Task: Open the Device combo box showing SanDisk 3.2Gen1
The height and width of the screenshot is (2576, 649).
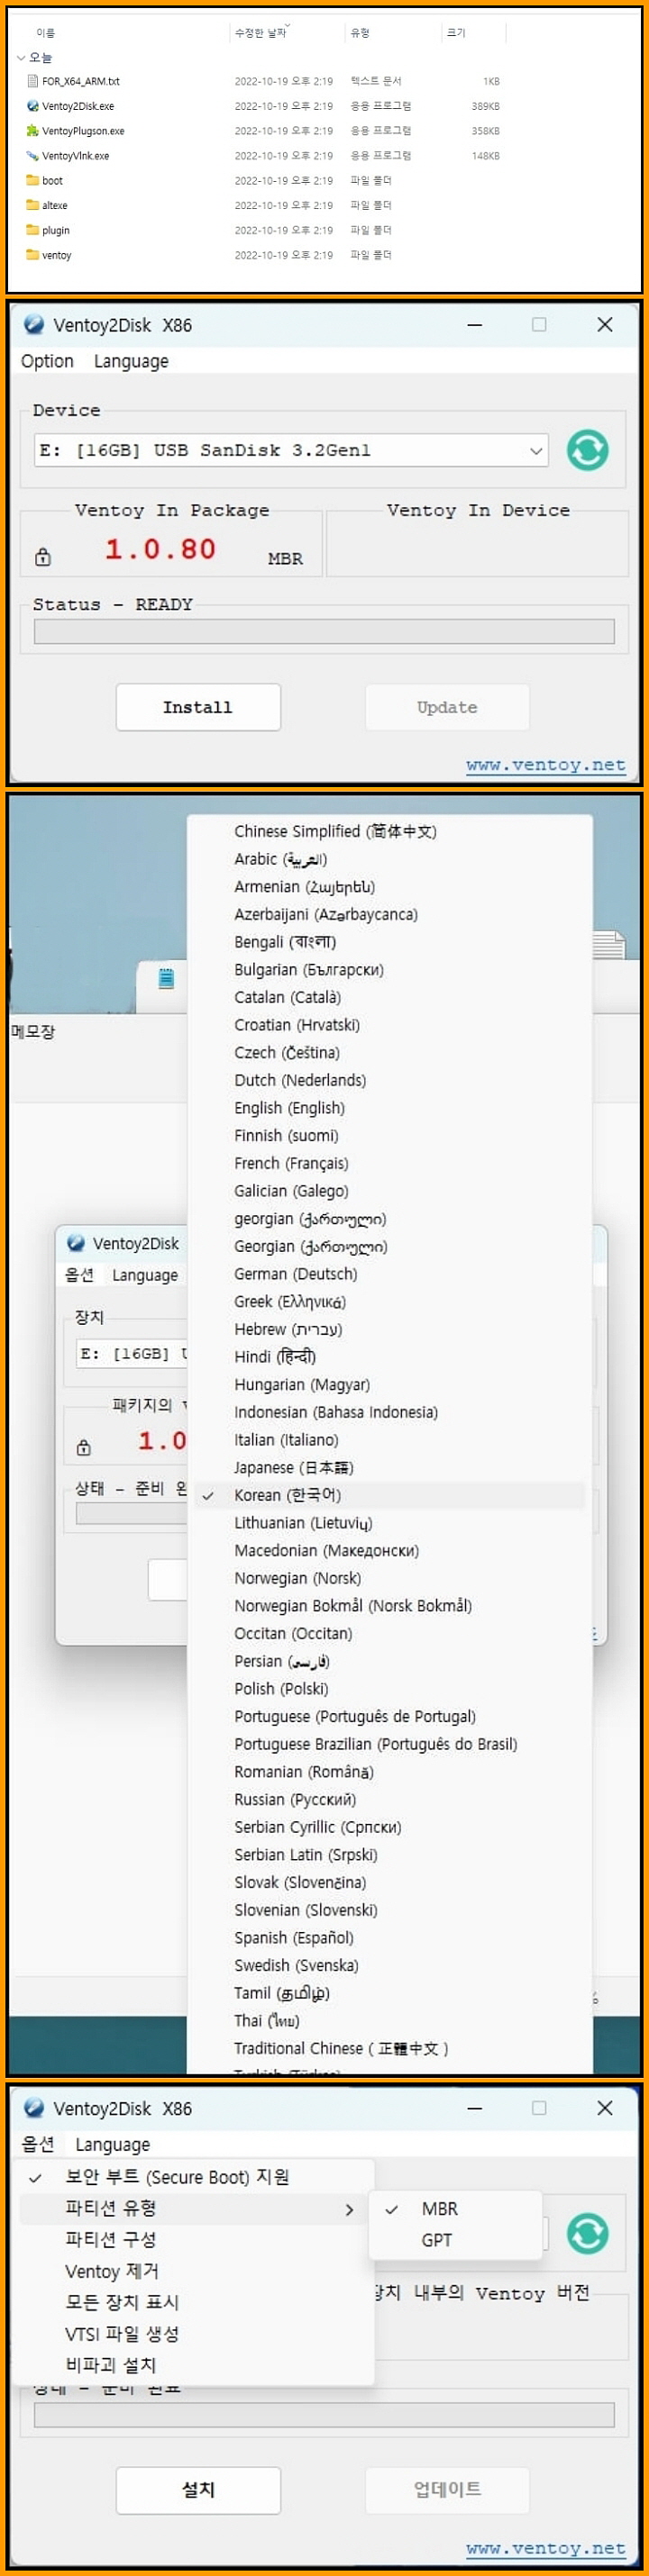Action: point(291,450)
